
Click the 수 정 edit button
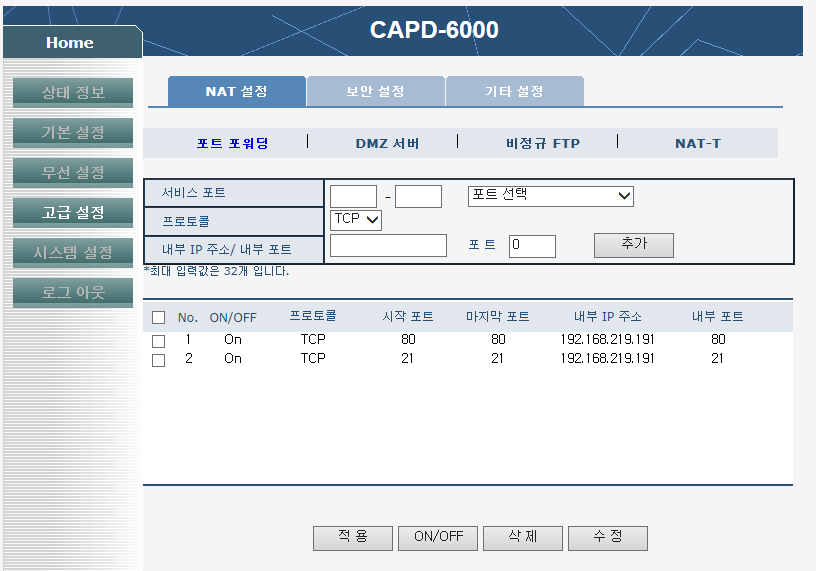click(608, 538)
